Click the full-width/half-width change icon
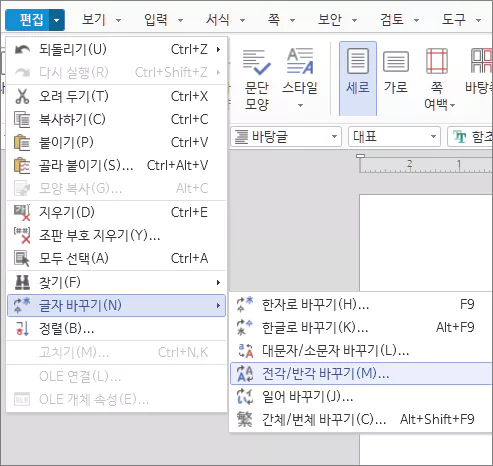The width and height of the screenshot is (493, 466). 245,373
